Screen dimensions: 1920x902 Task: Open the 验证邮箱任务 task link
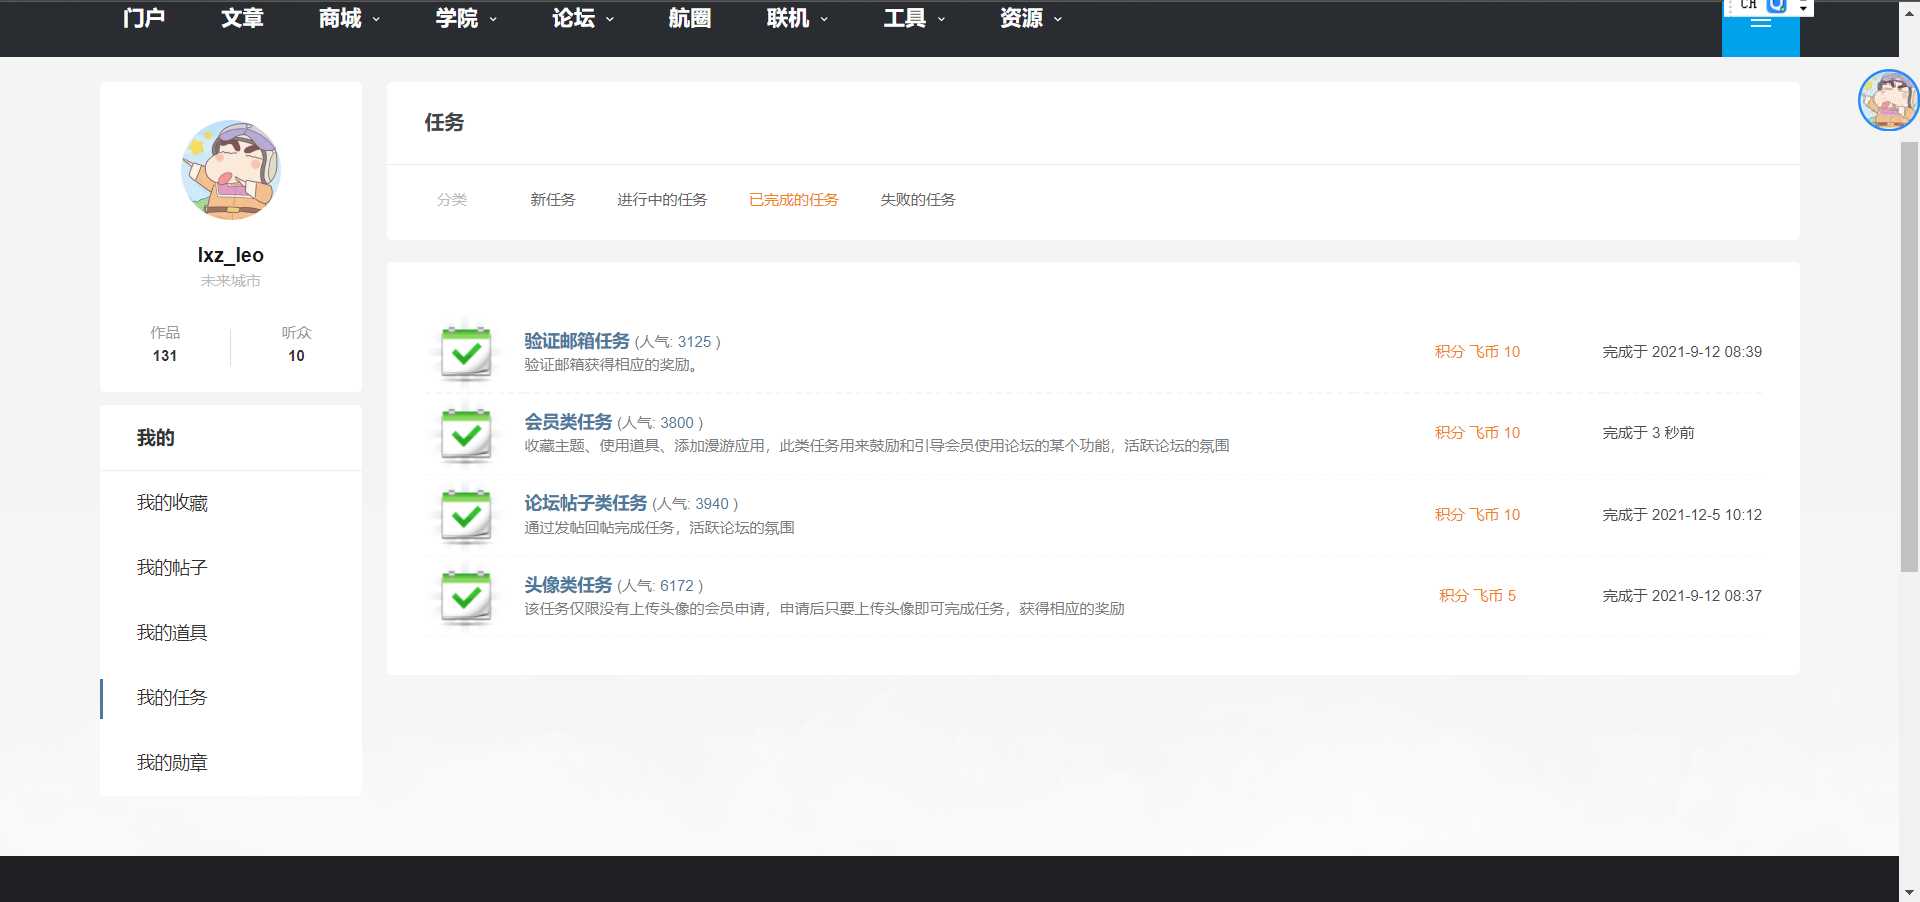point(577,341)
